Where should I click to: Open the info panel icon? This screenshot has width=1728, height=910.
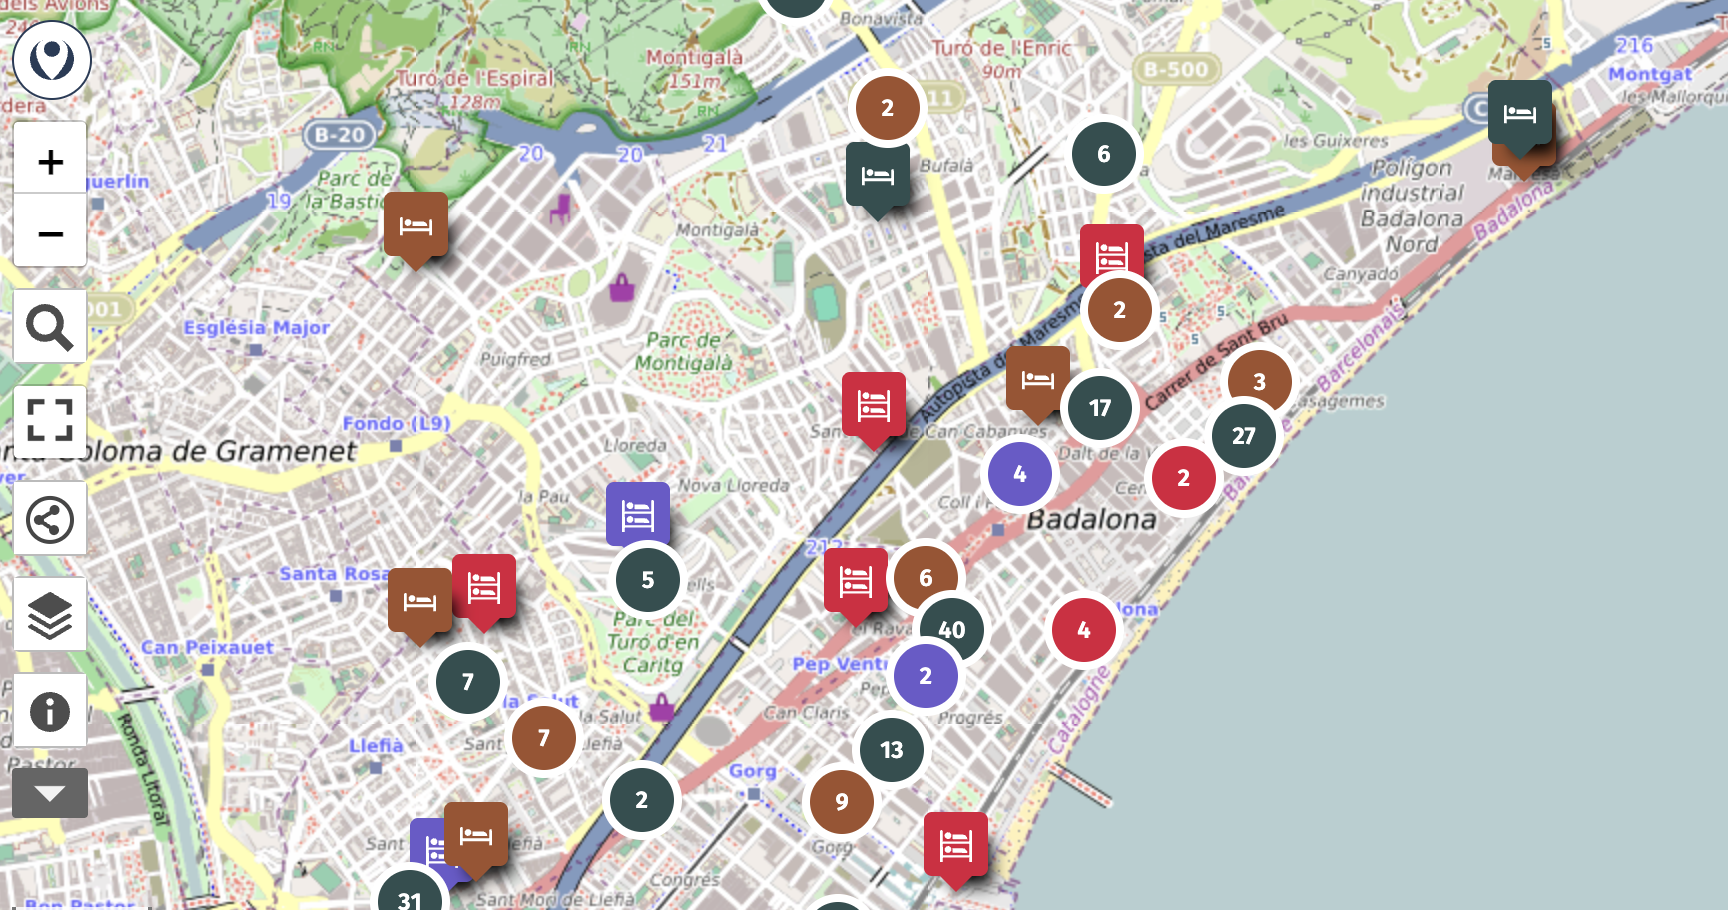point(50,710)
